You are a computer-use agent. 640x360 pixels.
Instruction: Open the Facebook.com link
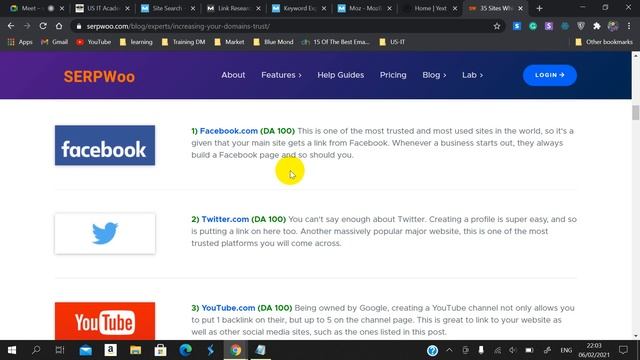click(x=229, y=131)
